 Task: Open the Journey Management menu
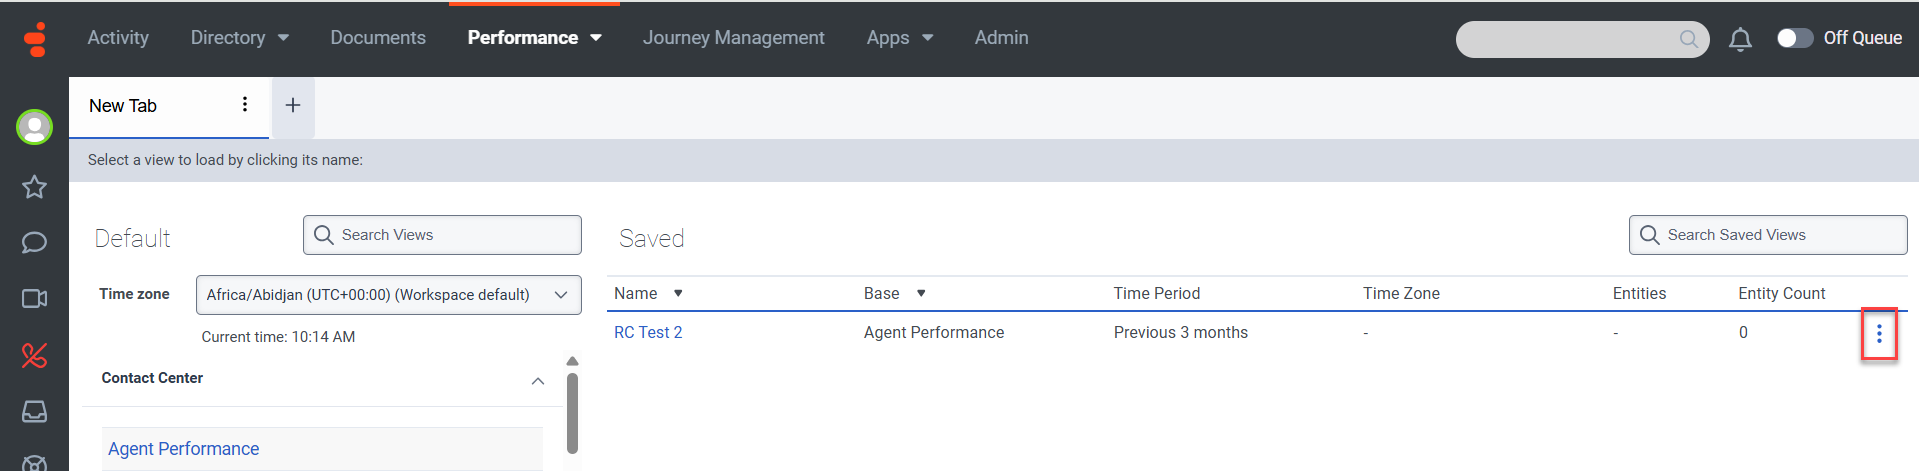733,38
